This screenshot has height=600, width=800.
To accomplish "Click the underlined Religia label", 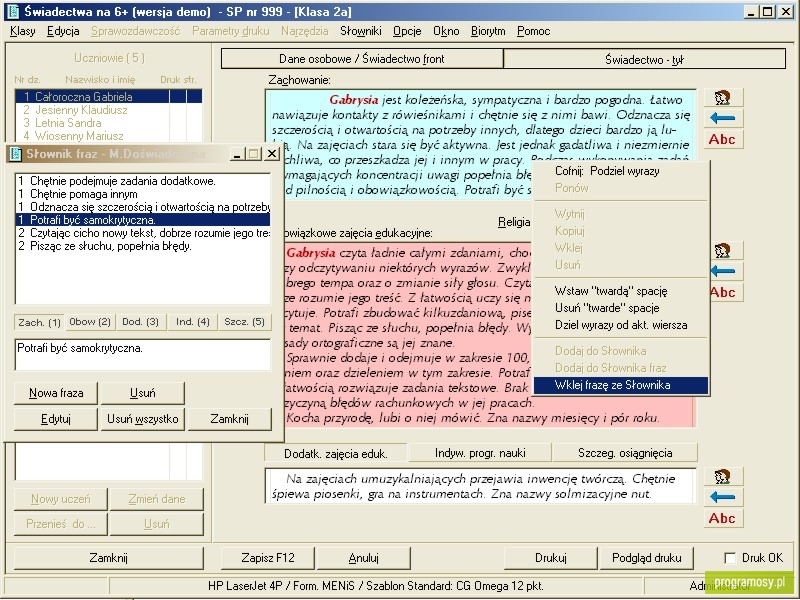I will coord(514,222).
